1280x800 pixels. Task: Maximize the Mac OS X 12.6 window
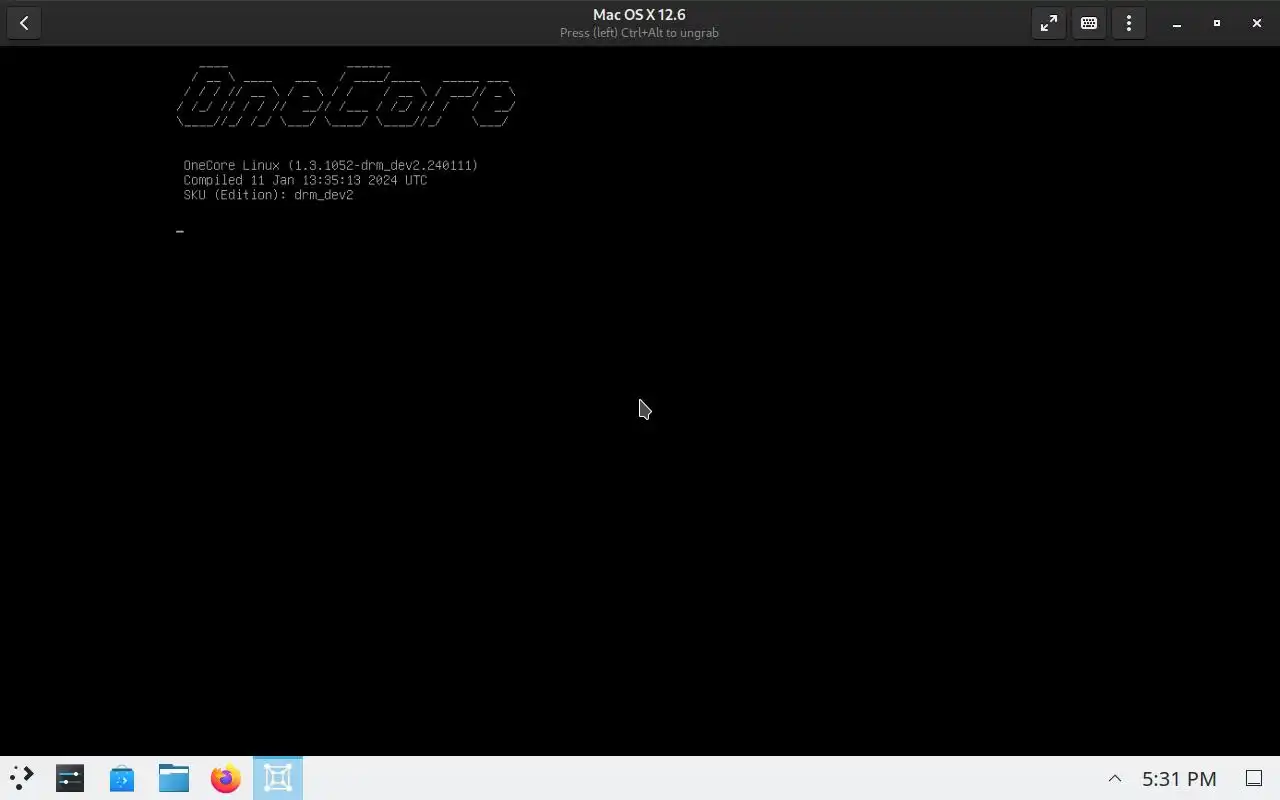point(1217,23)
